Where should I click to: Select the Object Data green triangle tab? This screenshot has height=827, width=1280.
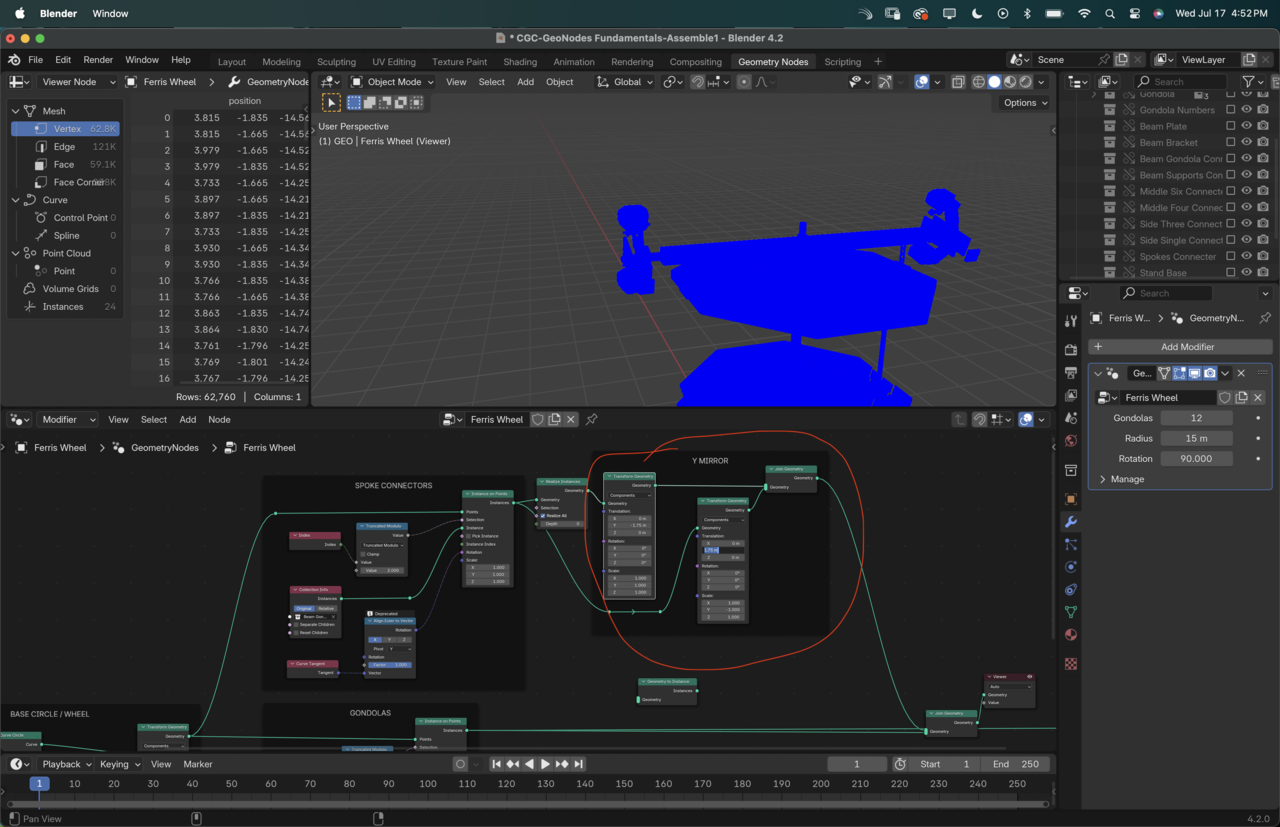pyautogui.click(x=1071, y=612)
